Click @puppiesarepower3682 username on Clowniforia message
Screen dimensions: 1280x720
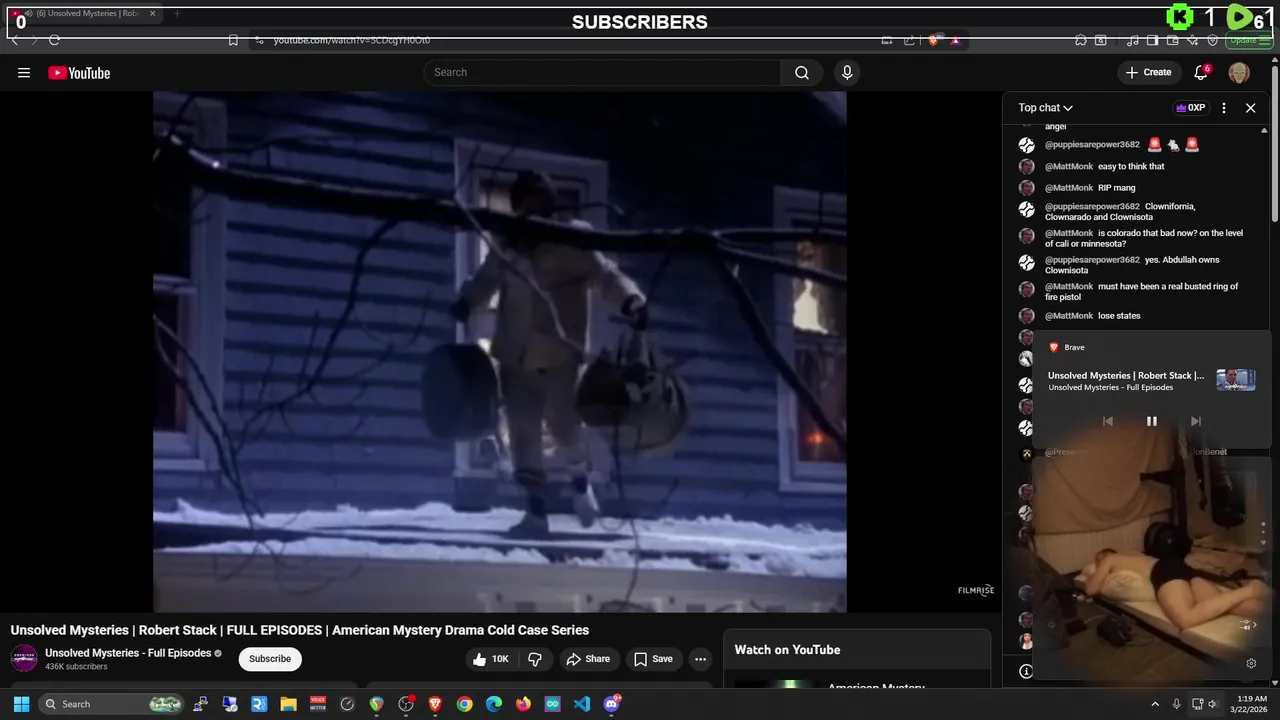(1092, 207)
